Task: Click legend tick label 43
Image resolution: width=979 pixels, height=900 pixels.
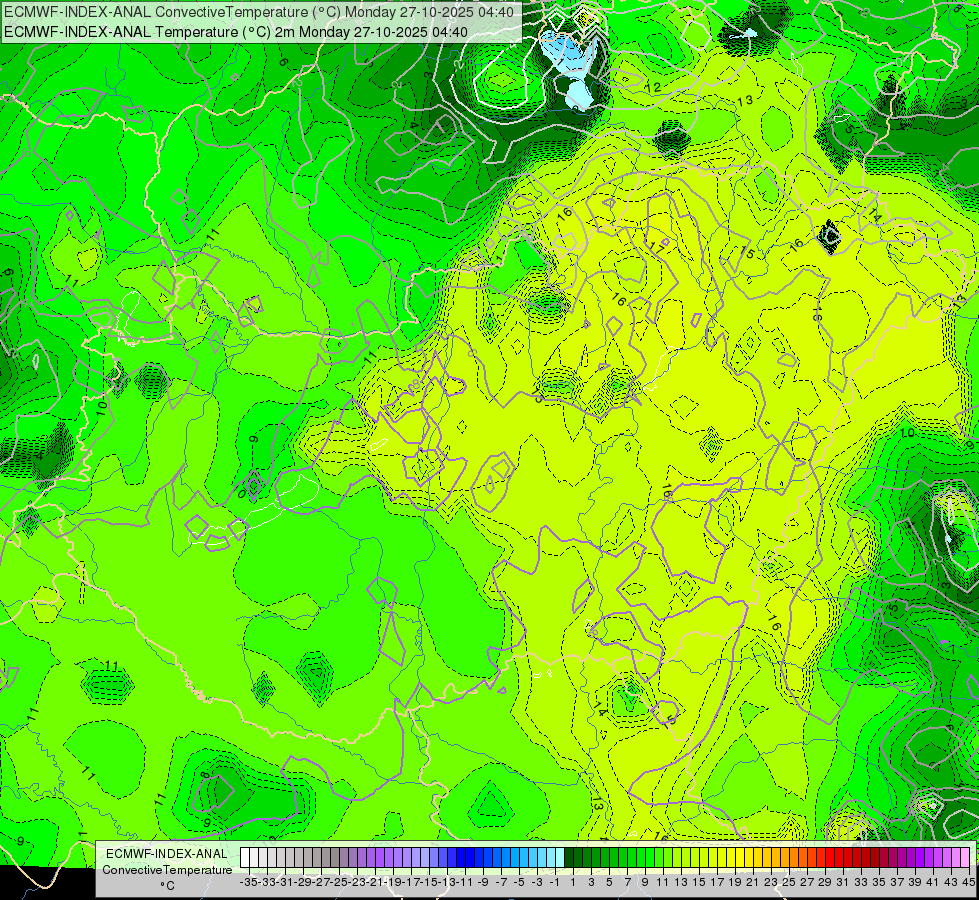Action: 951,882
